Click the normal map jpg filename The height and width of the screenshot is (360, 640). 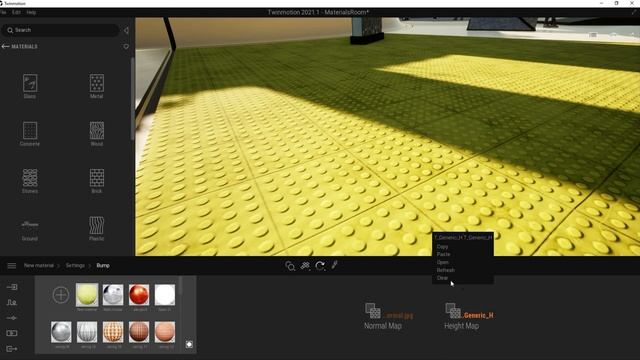point(398,316)
